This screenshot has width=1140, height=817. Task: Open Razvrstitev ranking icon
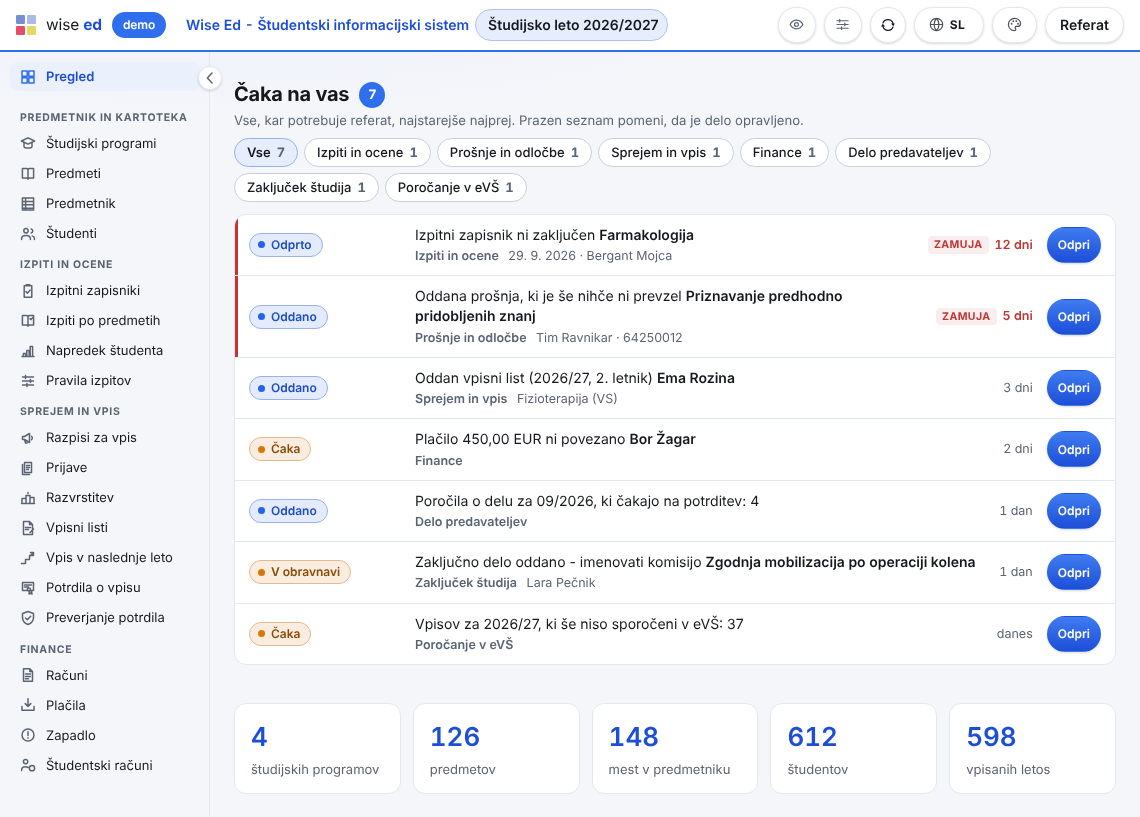pos(28,497)
